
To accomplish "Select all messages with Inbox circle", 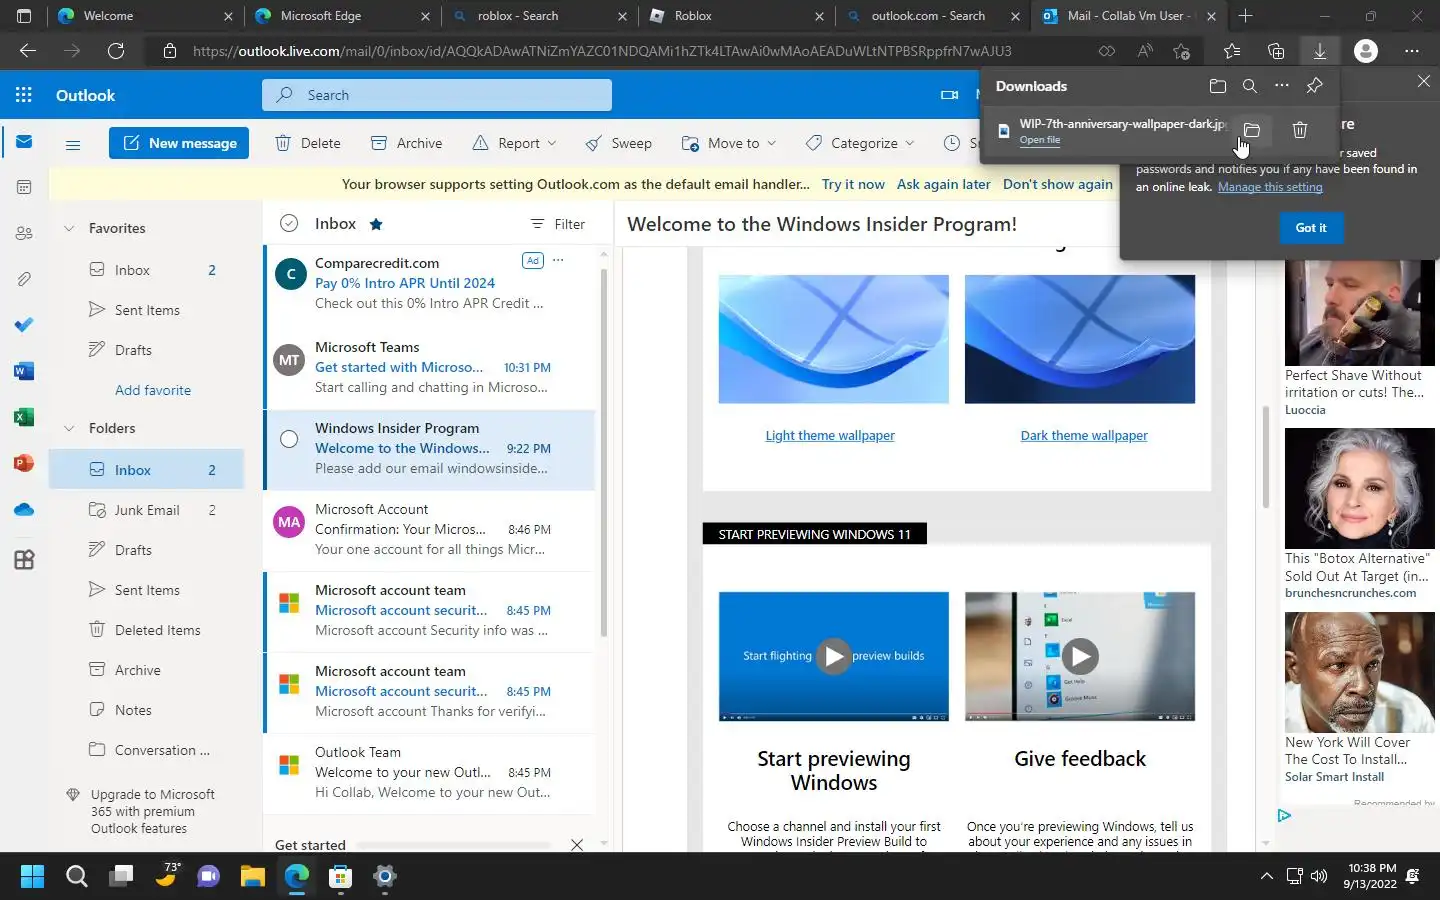I will (289, 223).
